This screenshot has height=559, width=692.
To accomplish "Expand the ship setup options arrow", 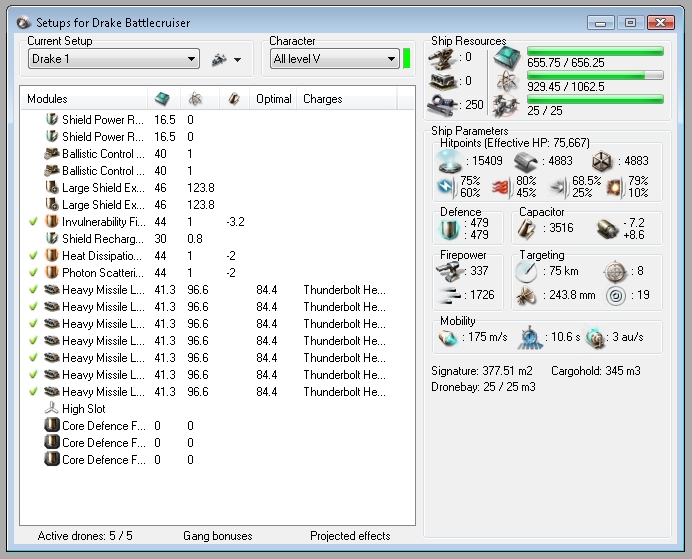I will (237, 60).
